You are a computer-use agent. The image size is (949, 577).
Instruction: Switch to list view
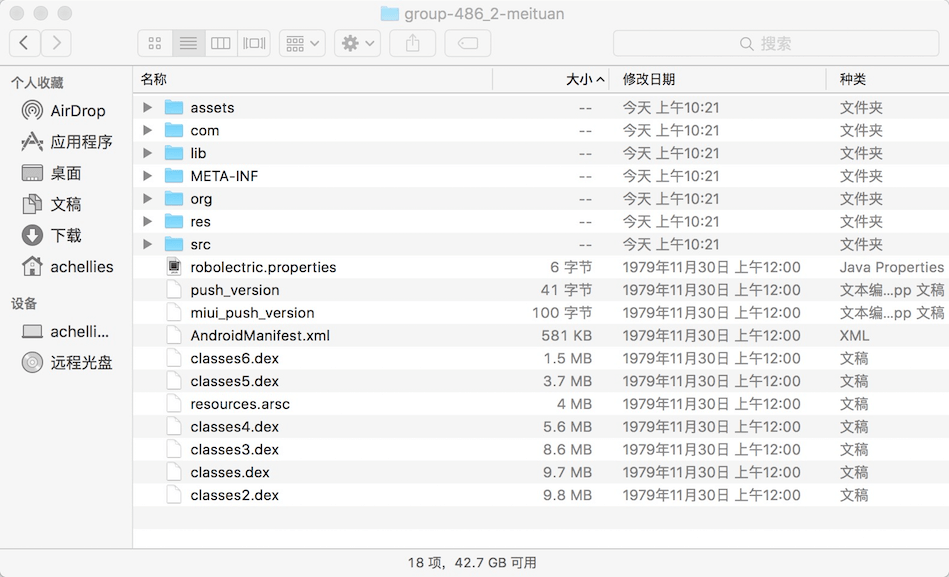click(188, 43)
